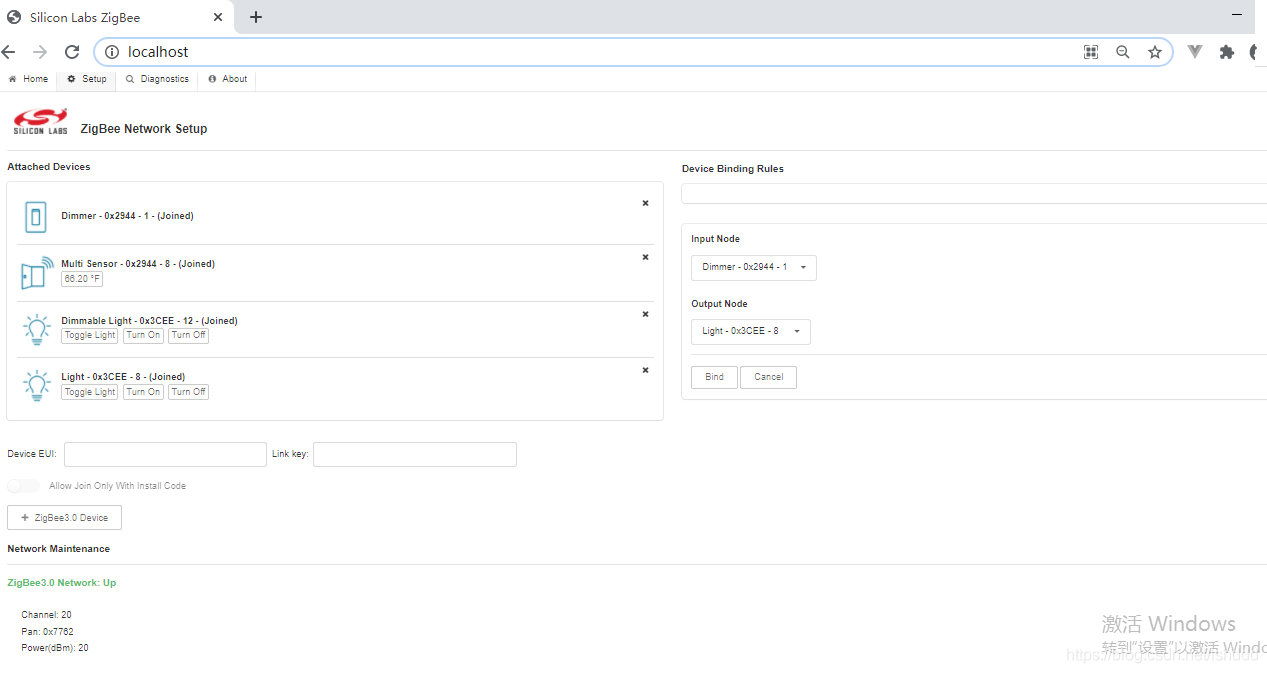1267x673 pixels.
Task: Click the 'ZigBee Network Setup' heading
Action: pos(144,129)
